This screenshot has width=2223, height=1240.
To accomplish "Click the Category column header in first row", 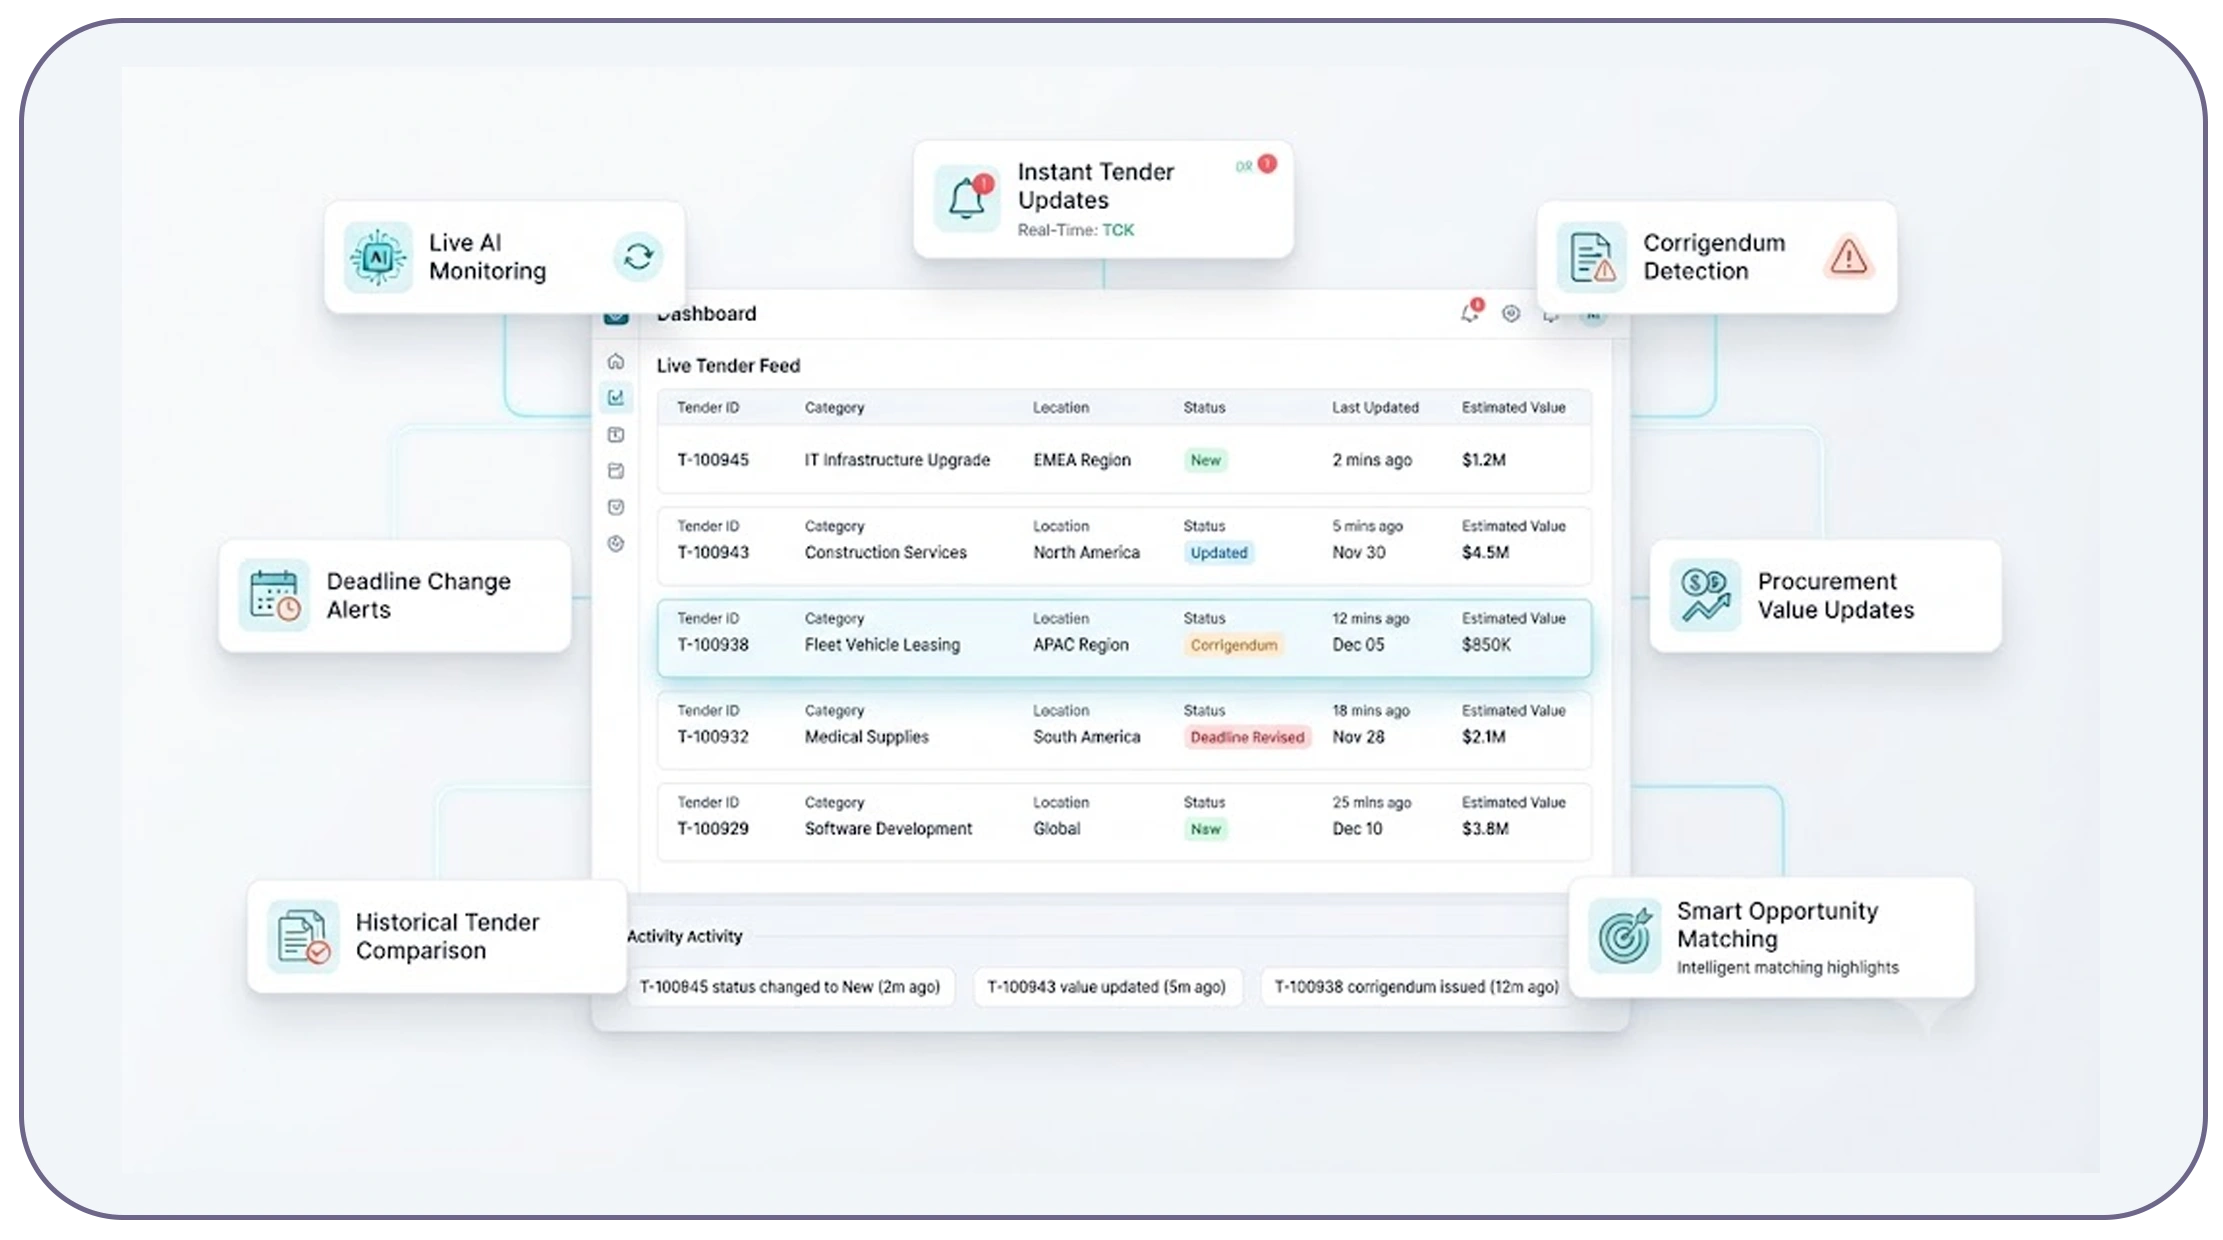I will (834, 408).
